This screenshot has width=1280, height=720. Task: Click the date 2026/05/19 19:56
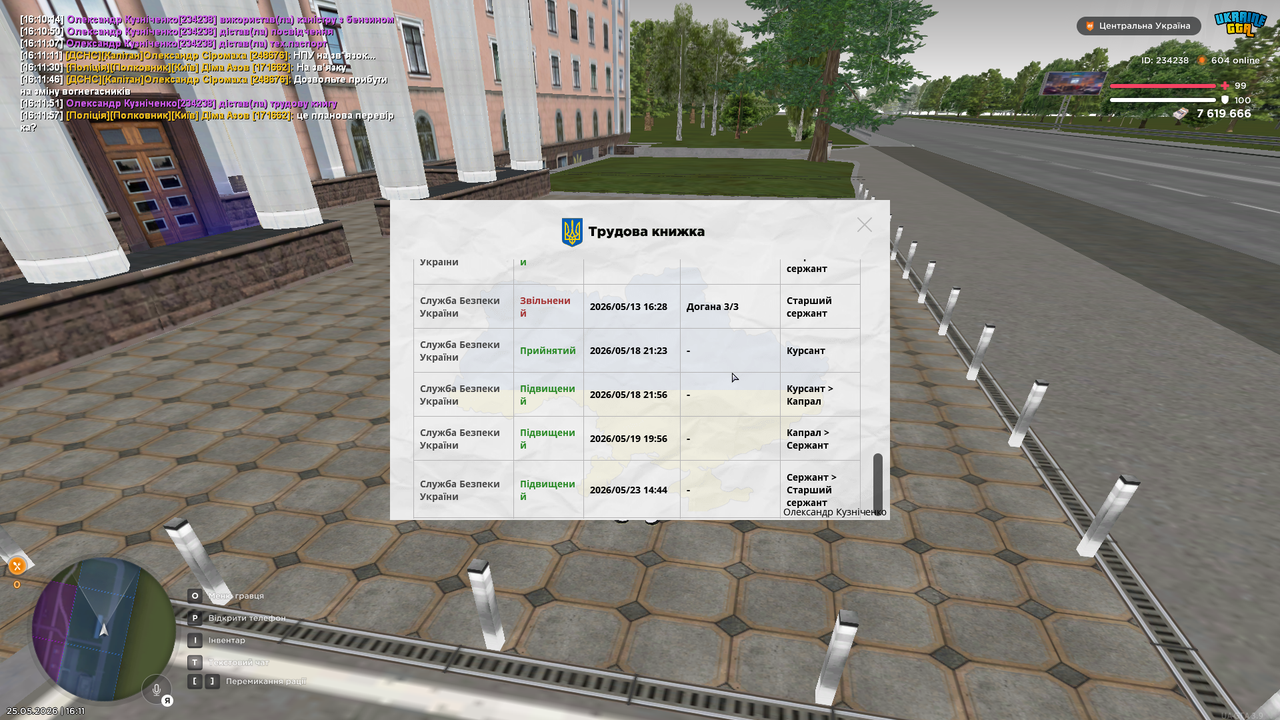click(628, 439)
